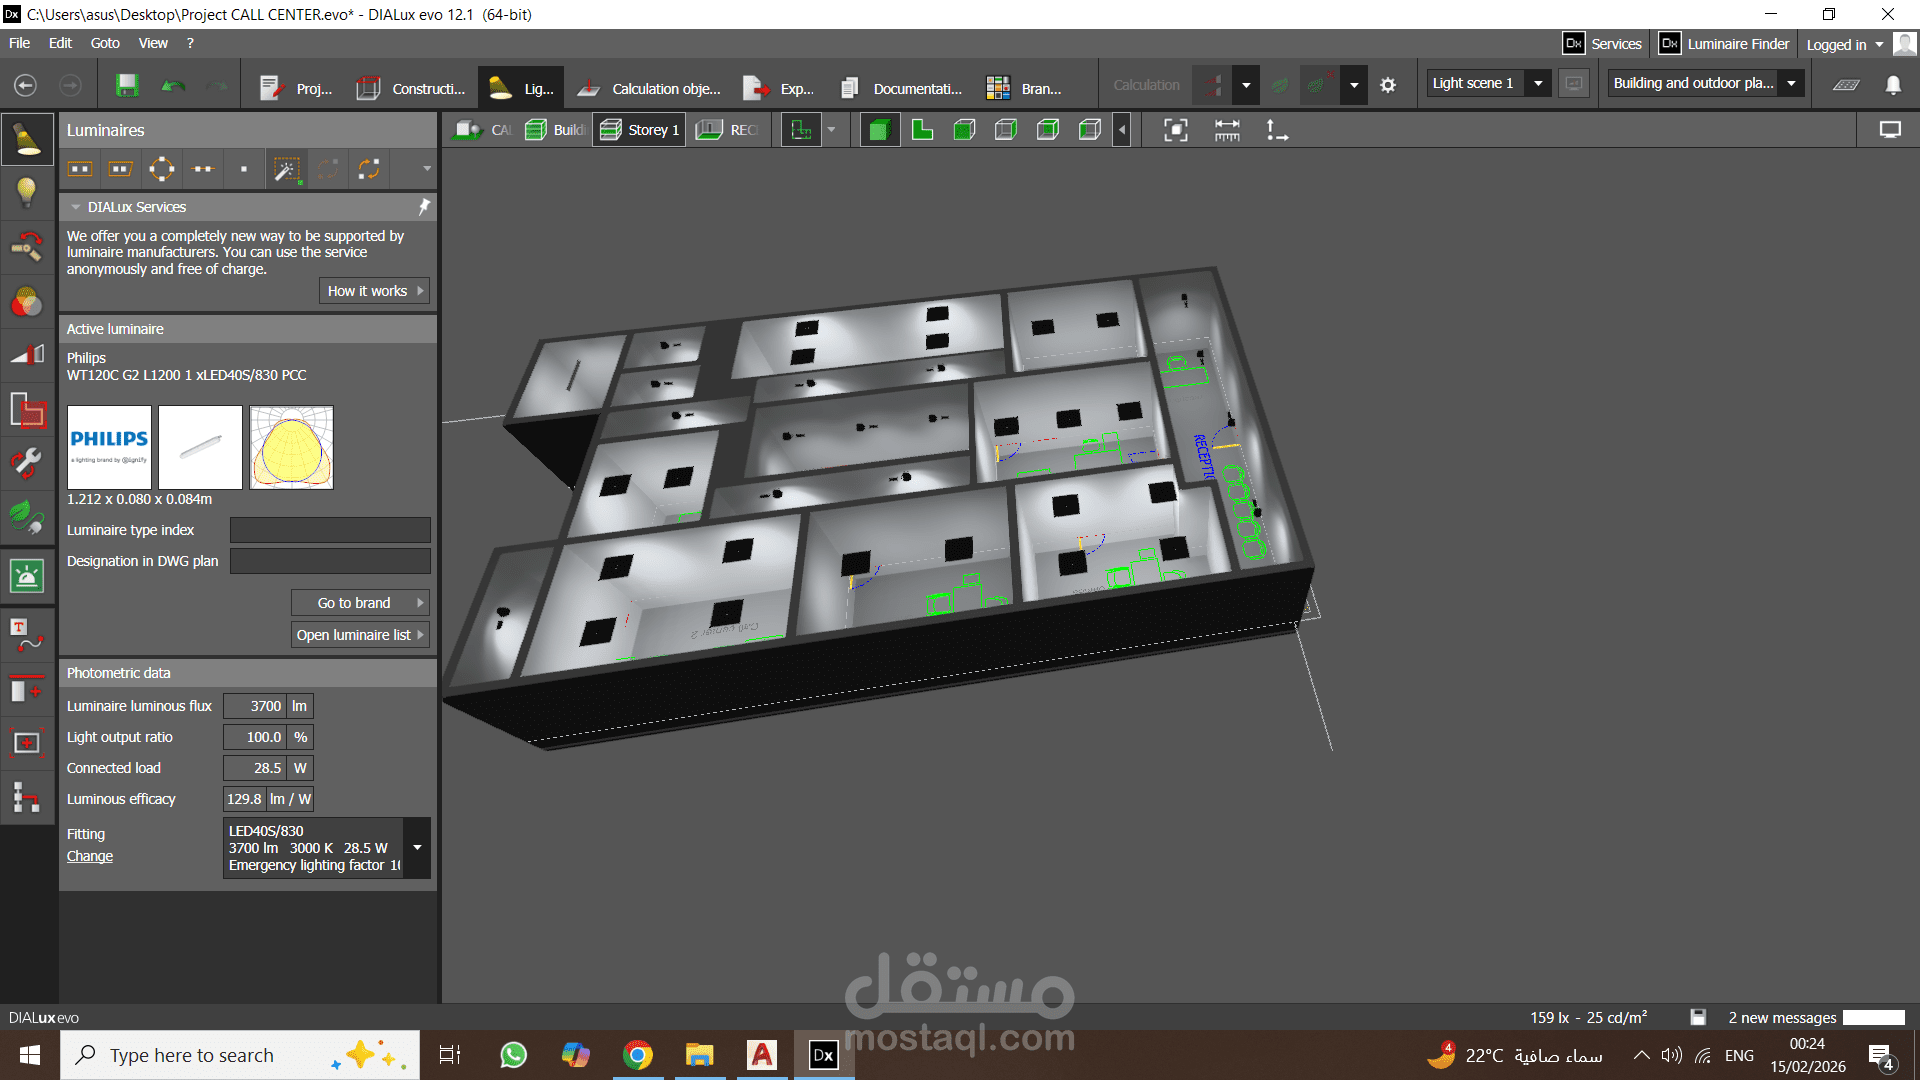Open the Fitting LED40S/830 dropdown
This screenshot has width=1920, height=1080.
coord(417,847)
